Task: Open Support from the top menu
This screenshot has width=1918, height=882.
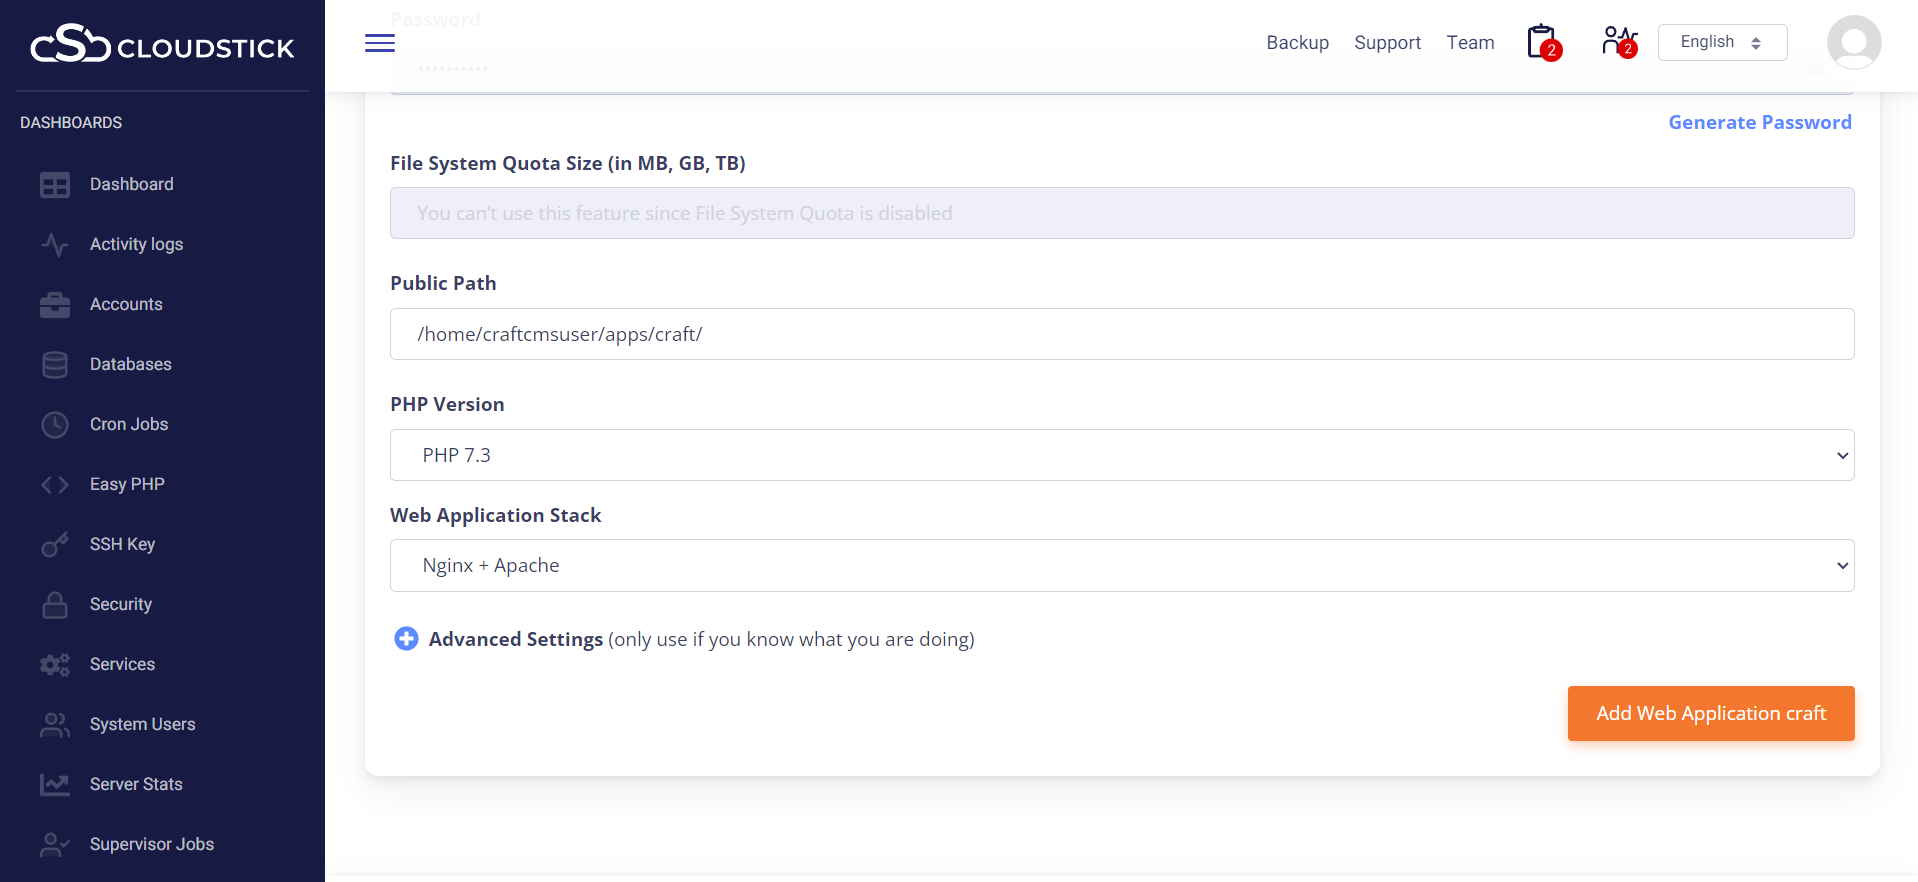Action: click(x=1387, y=43)
